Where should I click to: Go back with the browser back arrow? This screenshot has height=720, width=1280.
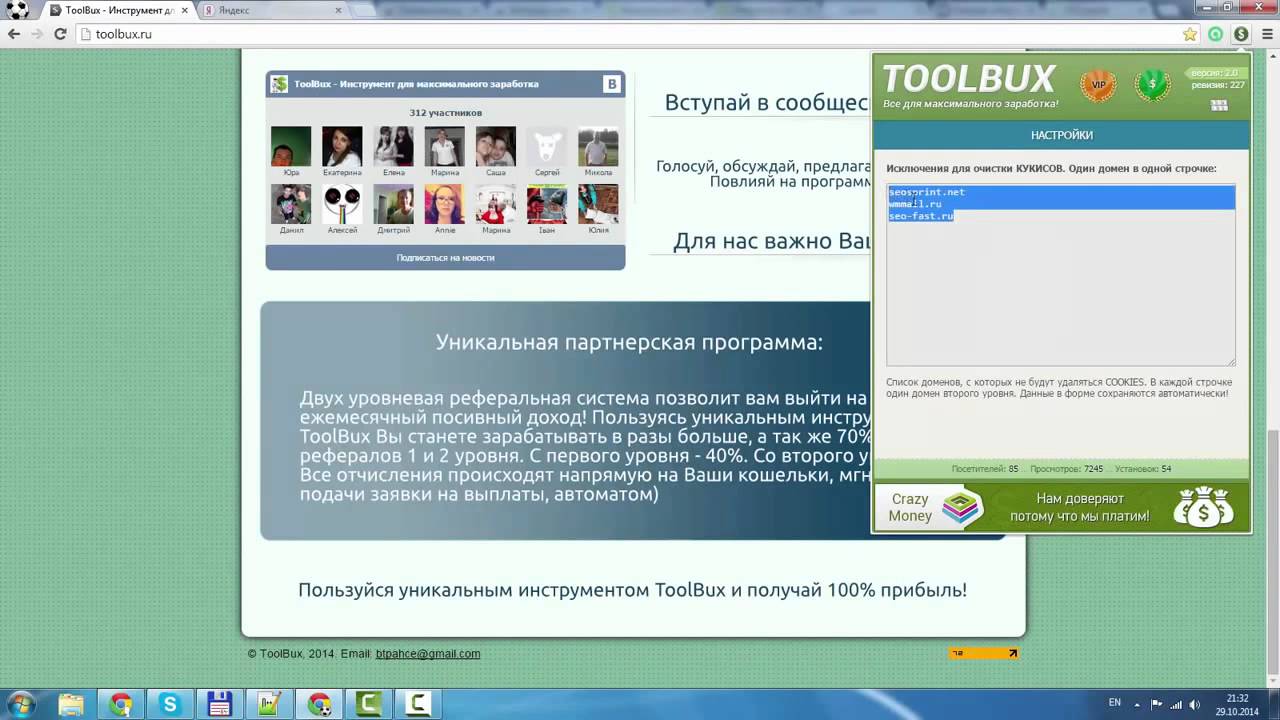[x=14, y=34]
